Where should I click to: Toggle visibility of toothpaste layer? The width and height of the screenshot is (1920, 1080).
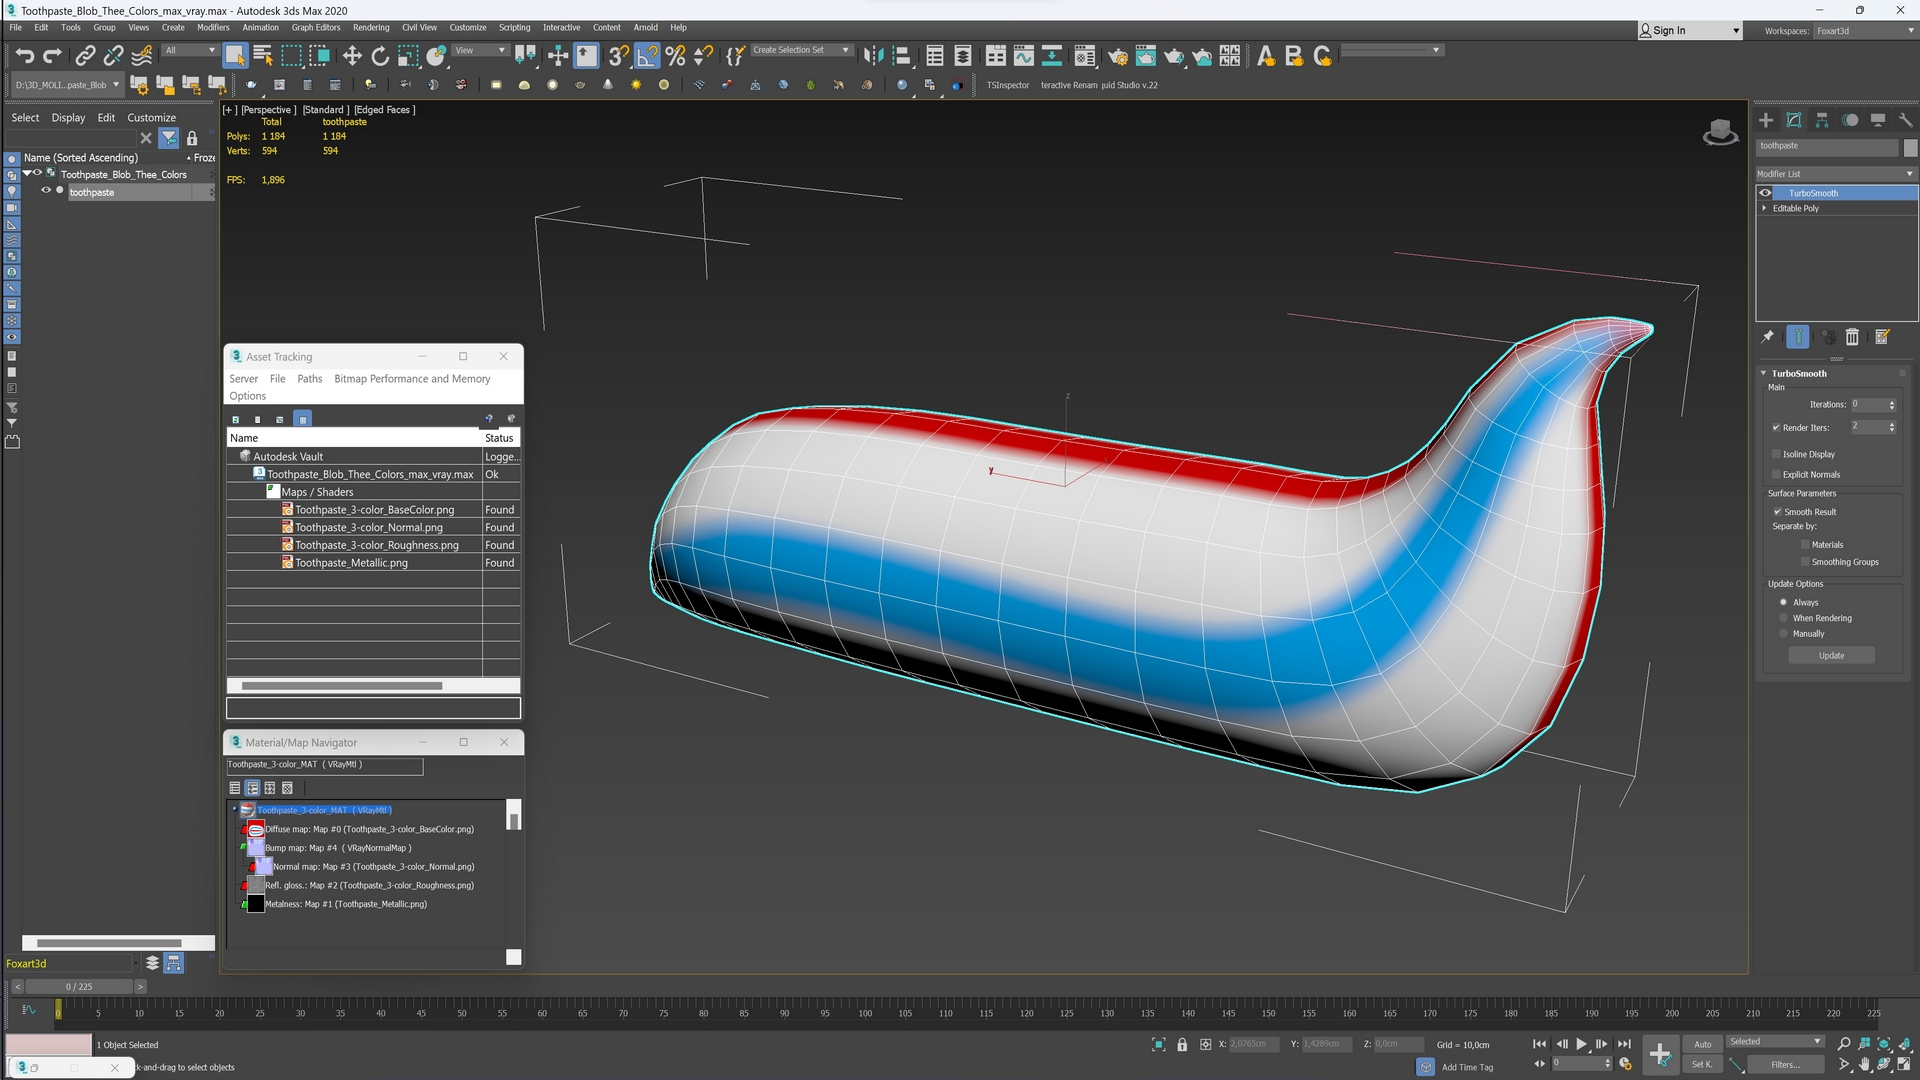pos(46,191)
